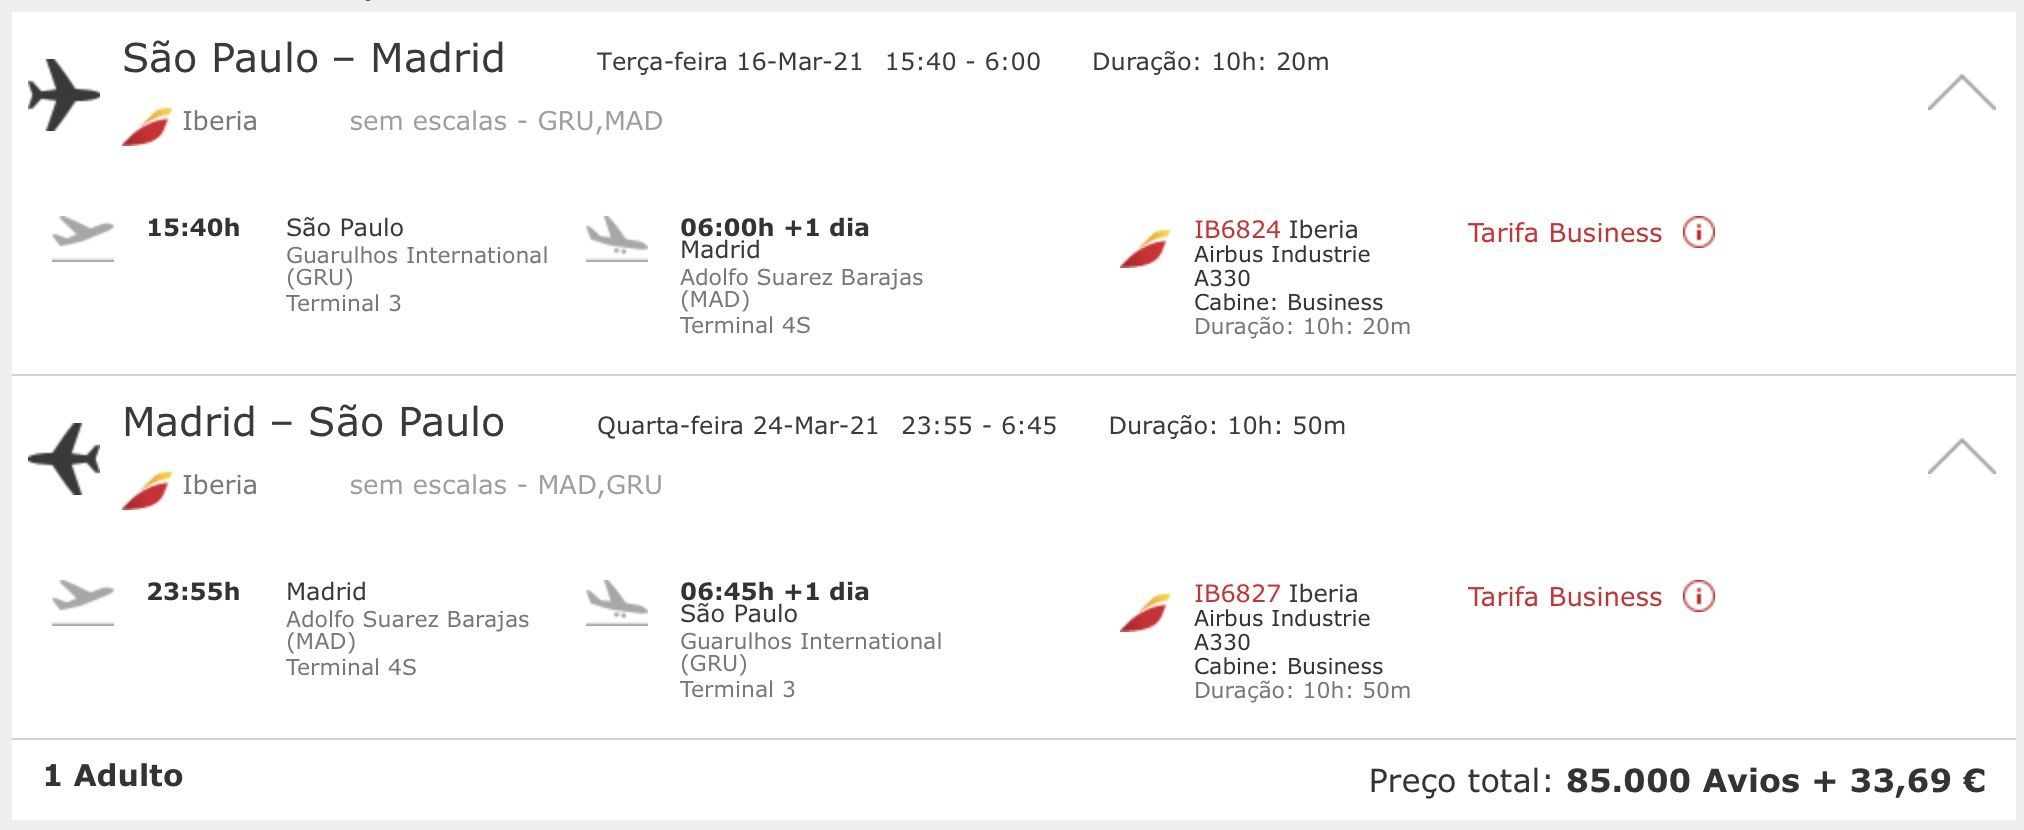
Task: Click the Madrid – São Paulo route heading
Action: click(x=313, y=422)
